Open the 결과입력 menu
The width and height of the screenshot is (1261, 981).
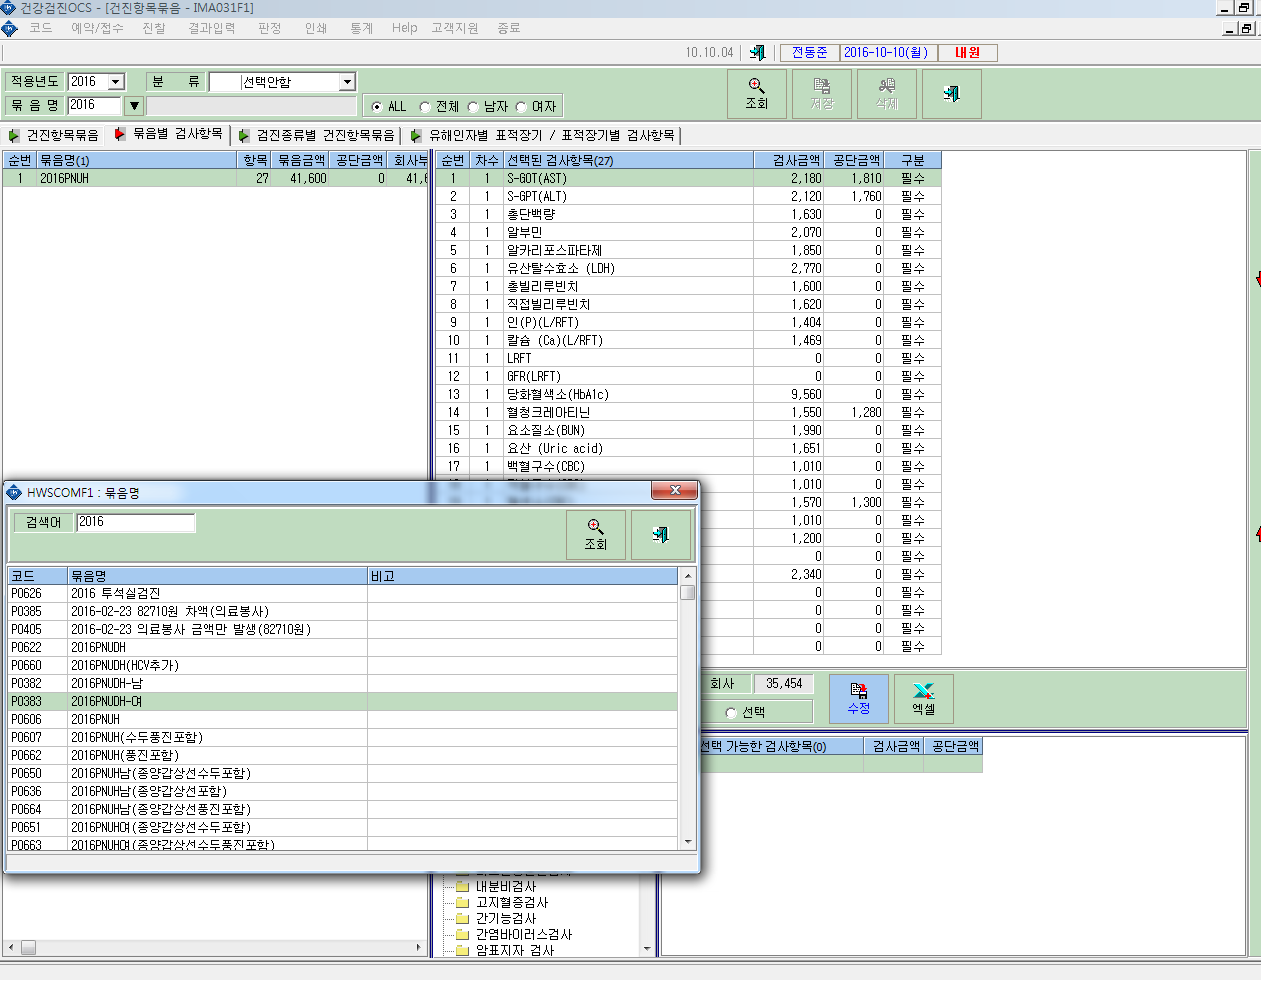[212, 28]
